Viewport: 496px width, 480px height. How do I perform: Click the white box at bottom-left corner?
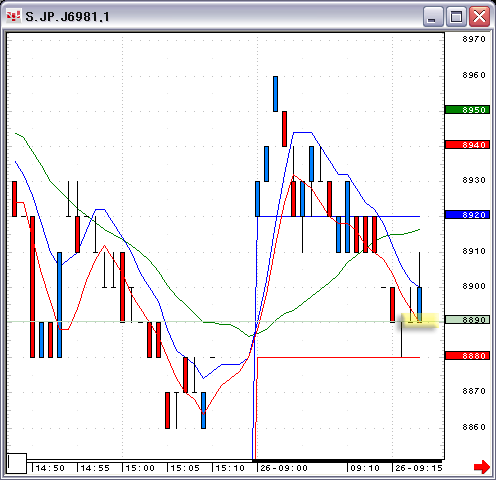17,463
